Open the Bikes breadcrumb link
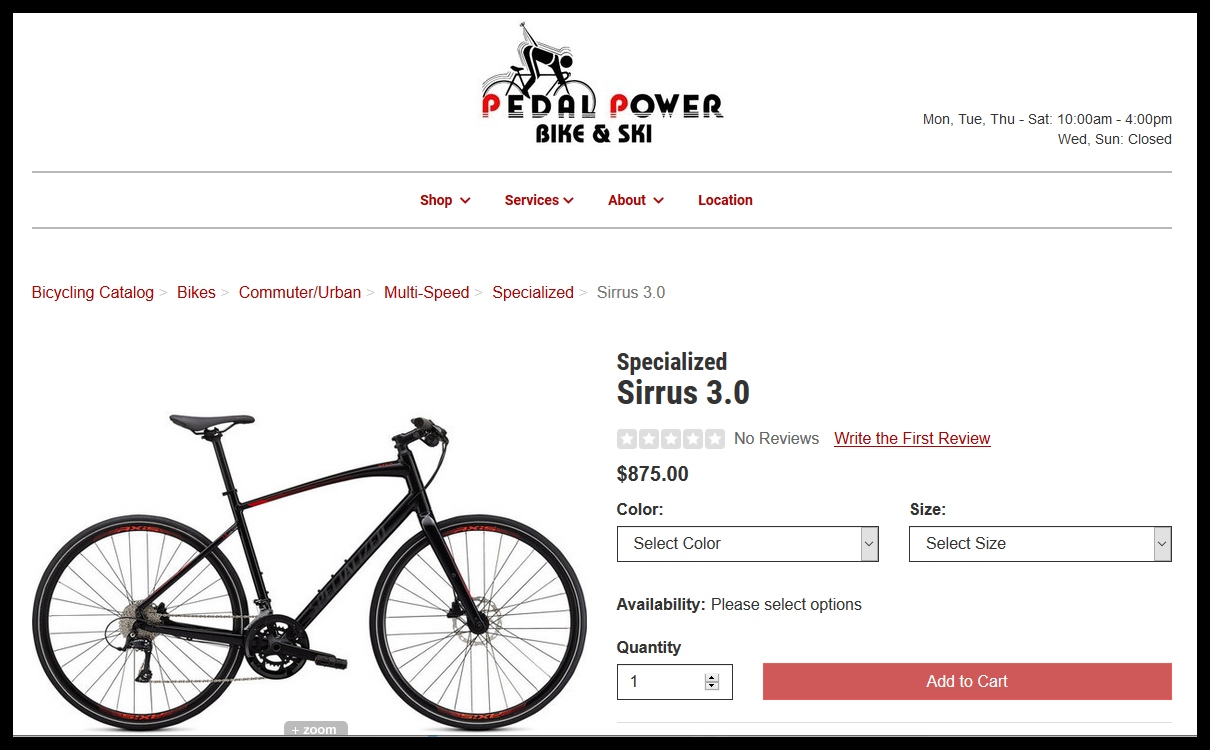This screenshot has width=1210, height=750. 196,293
